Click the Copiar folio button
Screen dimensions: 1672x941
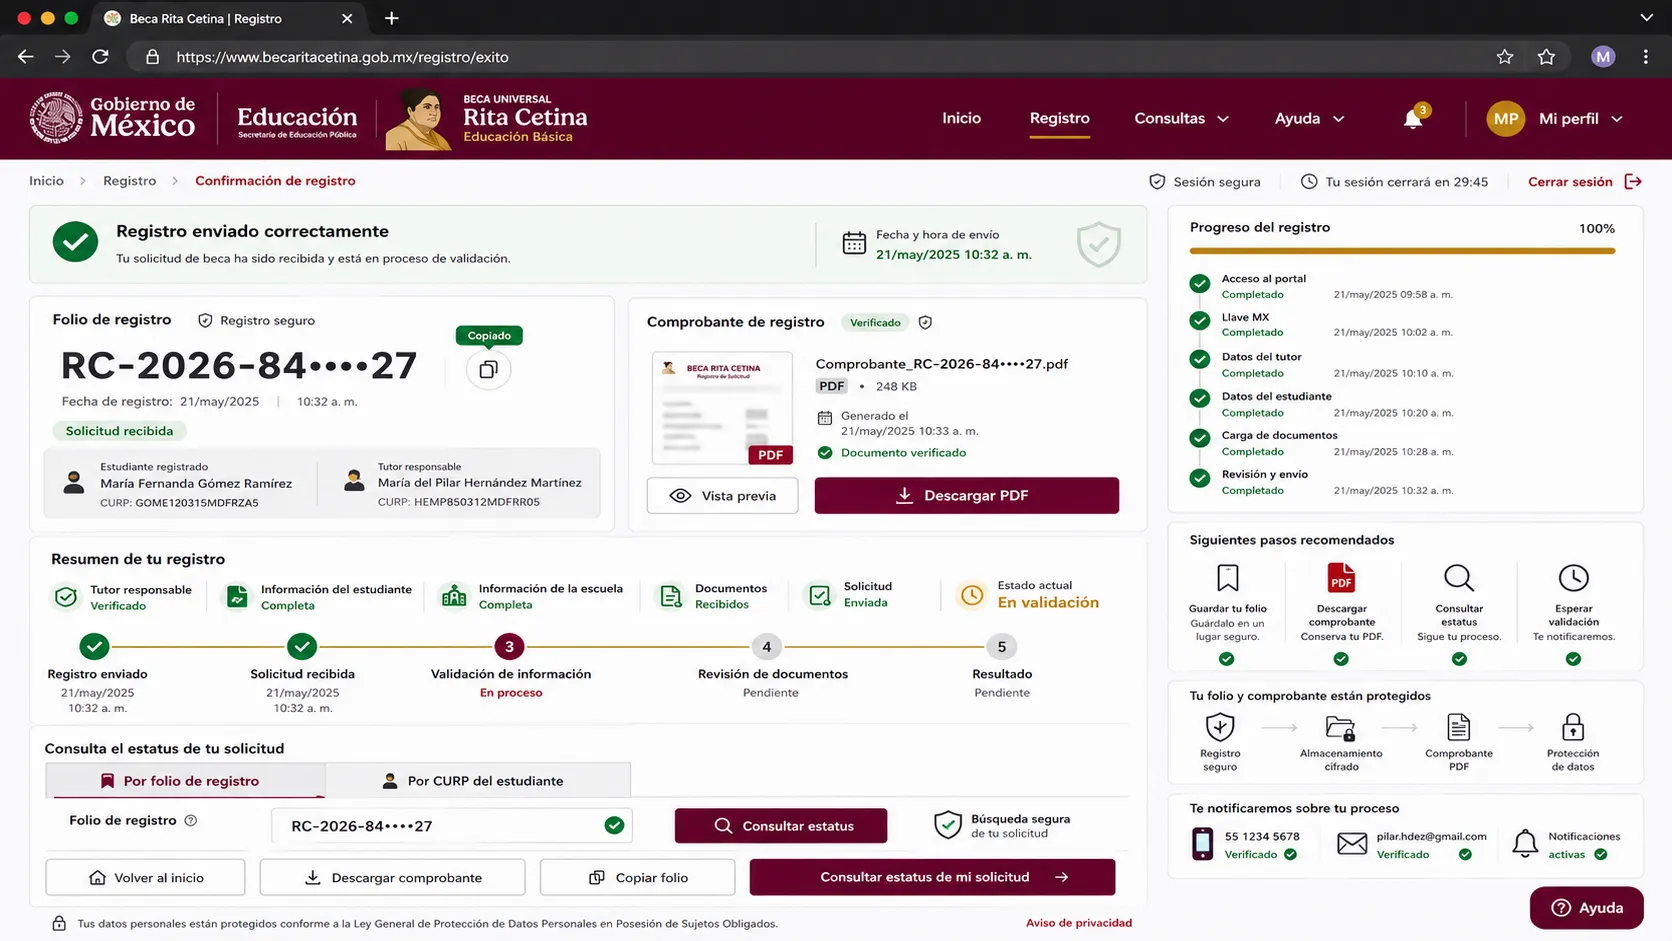click(x=637, y=877)
